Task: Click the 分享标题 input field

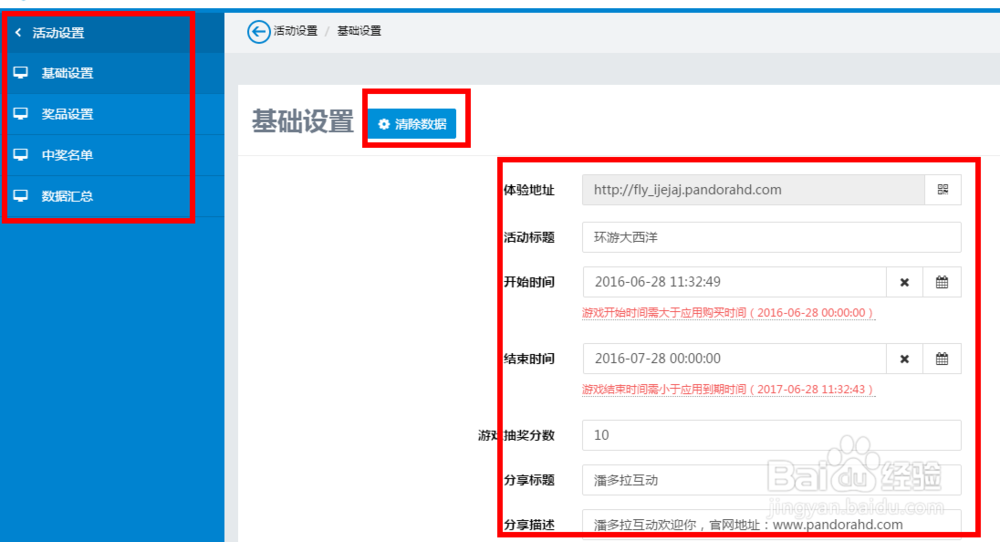Action: tap(772, 480)
